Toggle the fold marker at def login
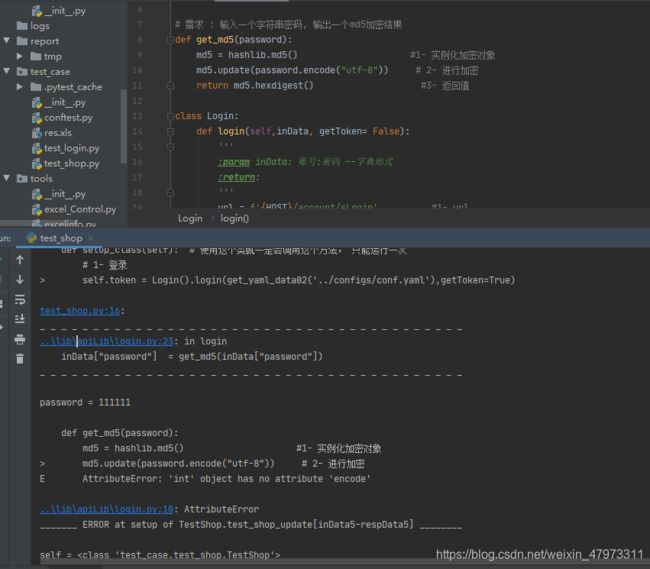This screenshot has height=569, width=650. [x=170, y=131]
